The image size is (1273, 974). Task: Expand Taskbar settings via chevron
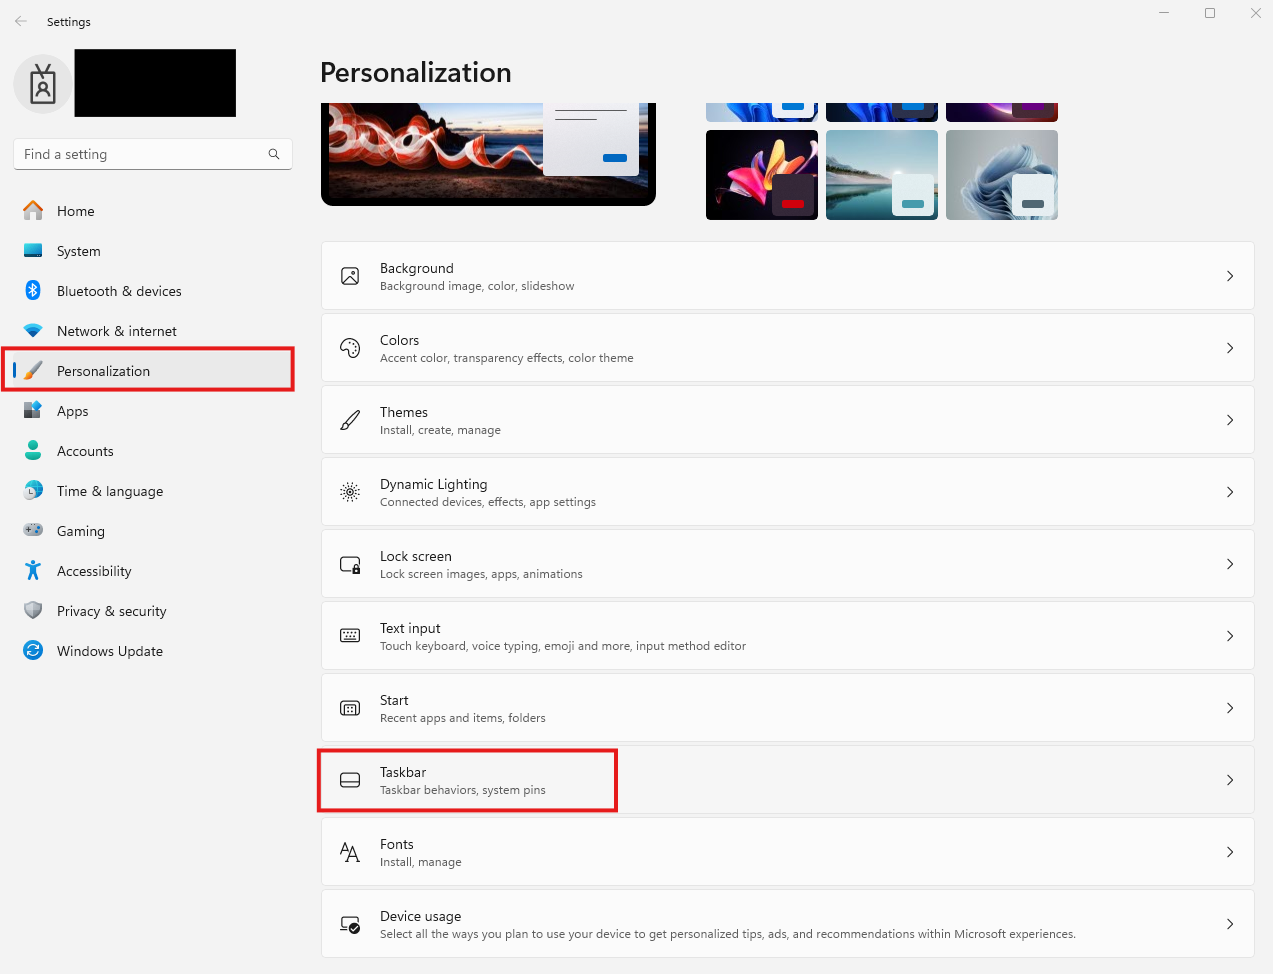(1230, 780)
